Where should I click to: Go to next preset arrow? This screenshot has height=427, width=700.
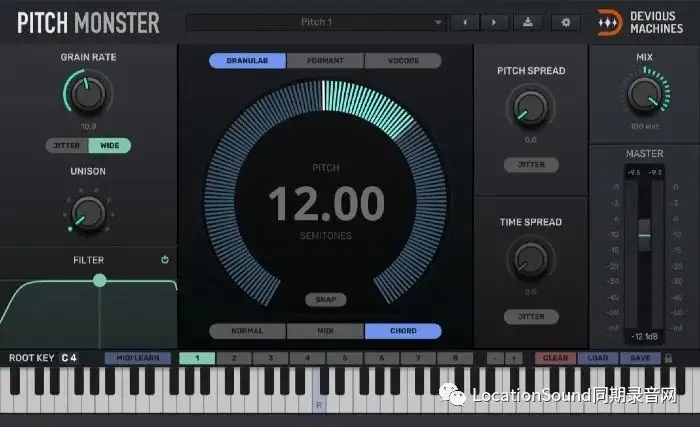point(494,22)
